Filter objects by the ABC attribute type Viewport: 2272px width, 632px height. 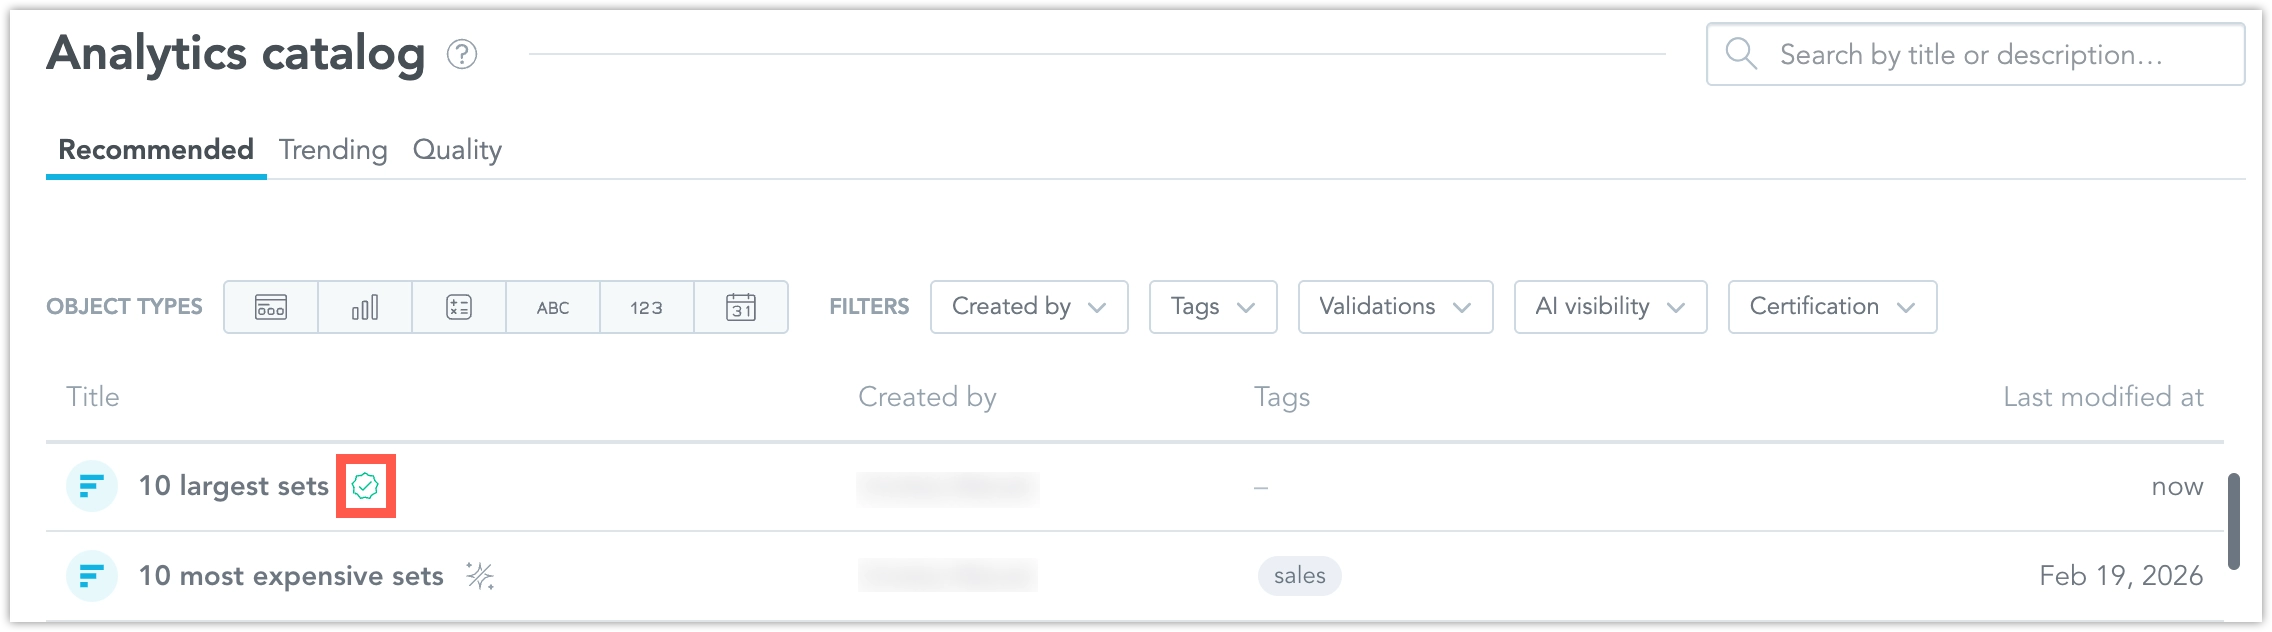click(x=553, y=307)
